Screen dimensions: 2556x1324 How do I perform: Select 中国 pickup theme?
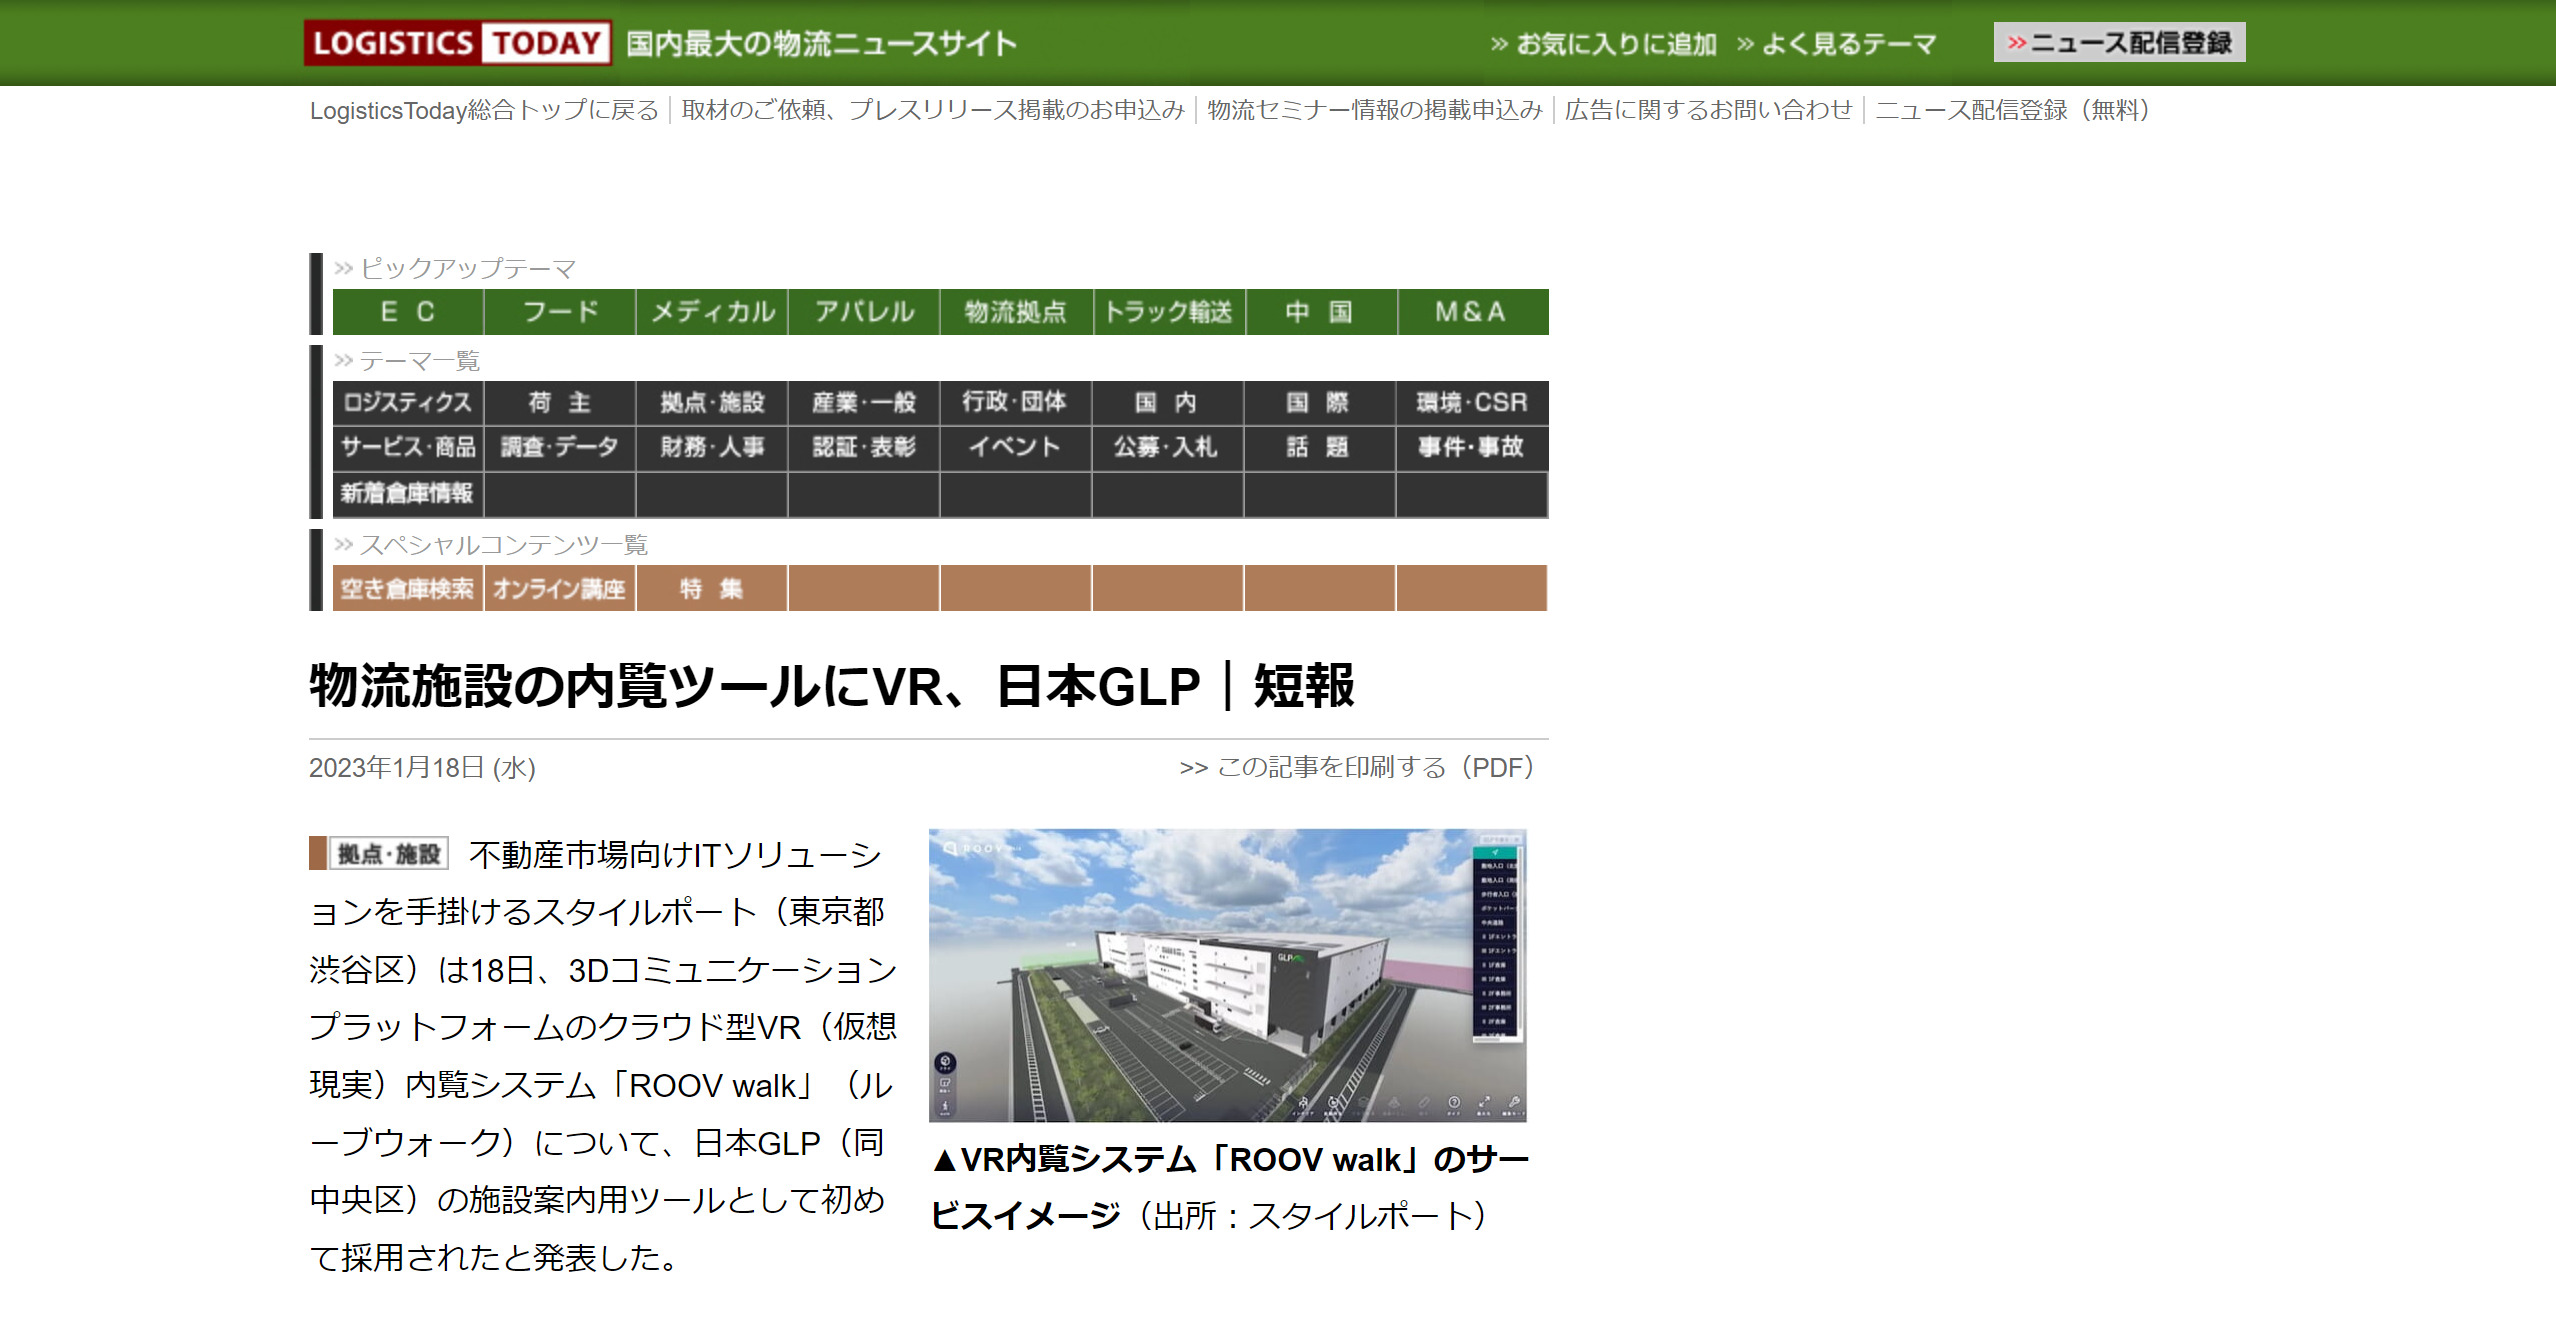[1320, 312]
